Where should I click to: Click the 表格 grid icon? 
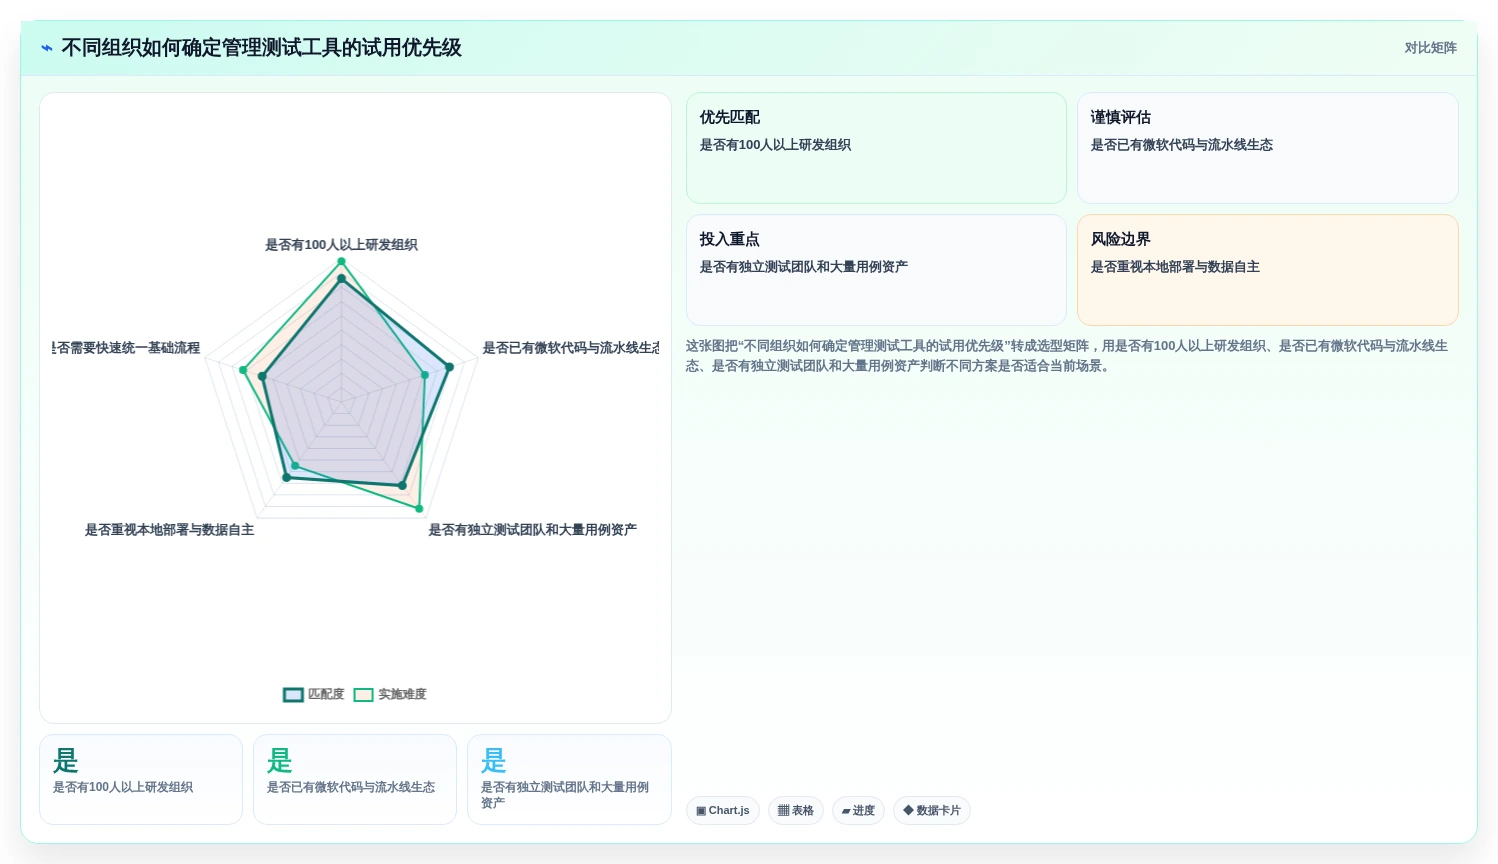pyautogui.click(x=783, y=811)
